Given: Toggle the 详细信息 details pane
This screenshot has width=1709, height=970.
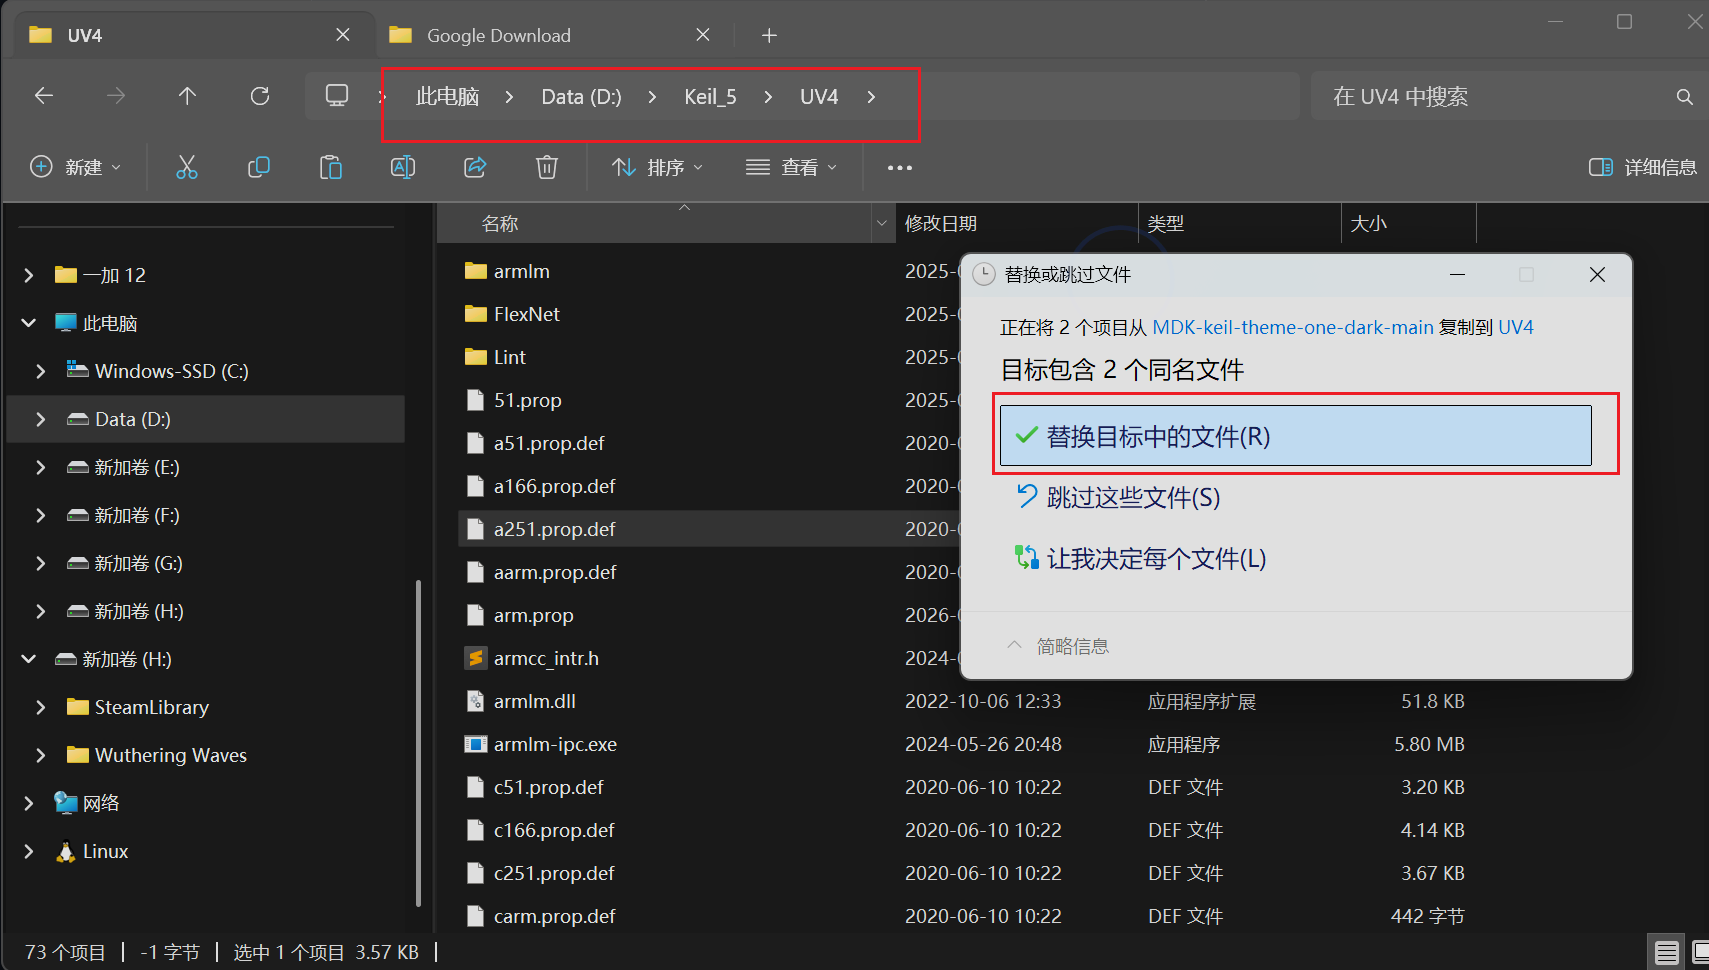Looking at the screenshot, I should point(1643,167).
